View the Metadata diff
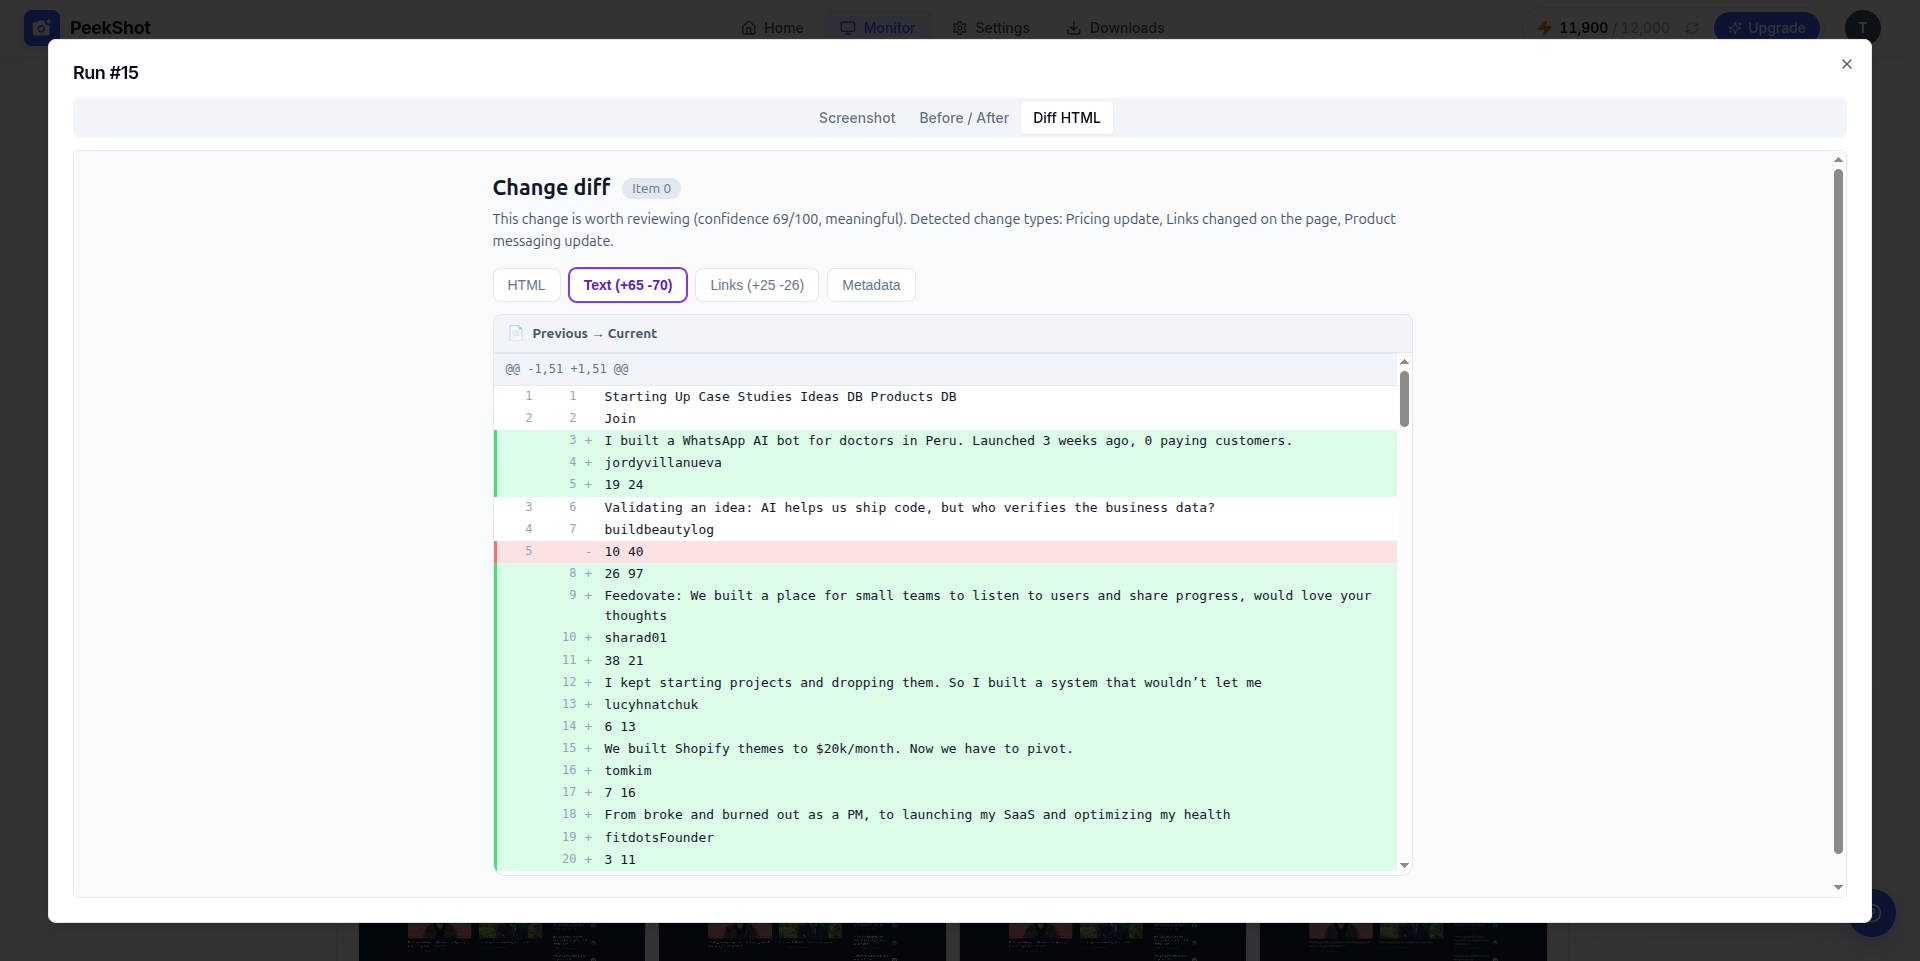The image size is (1920, 961). click(871, 285)
